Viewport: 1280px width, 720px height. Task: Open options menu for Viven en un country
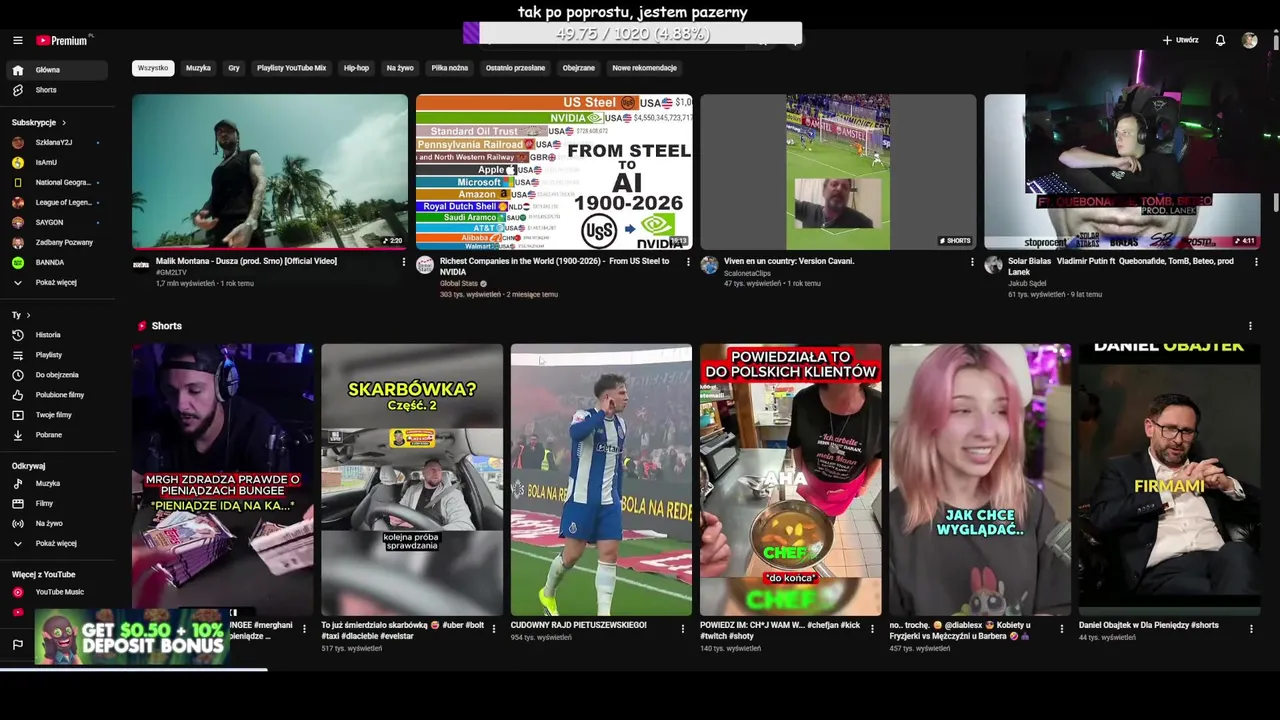pos(972,262)
